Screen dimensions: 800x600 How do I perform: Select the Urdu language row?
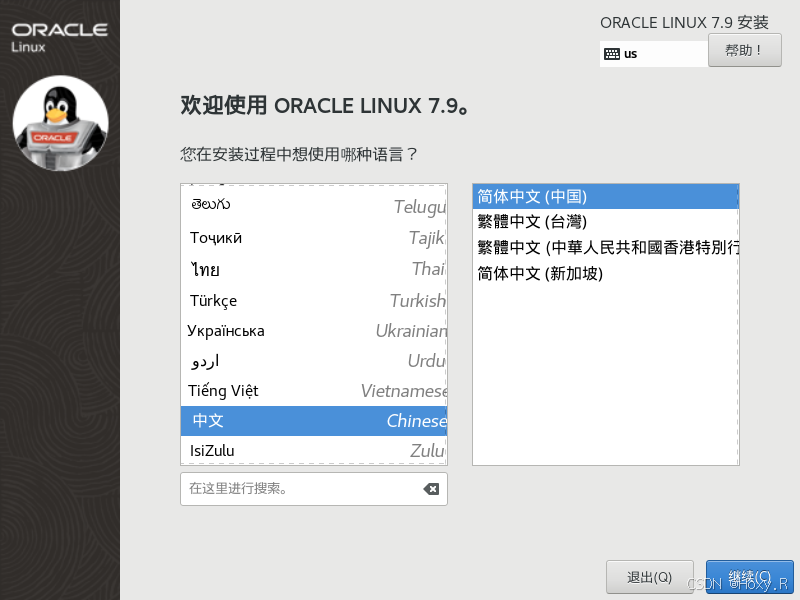[x=314, y=361]
